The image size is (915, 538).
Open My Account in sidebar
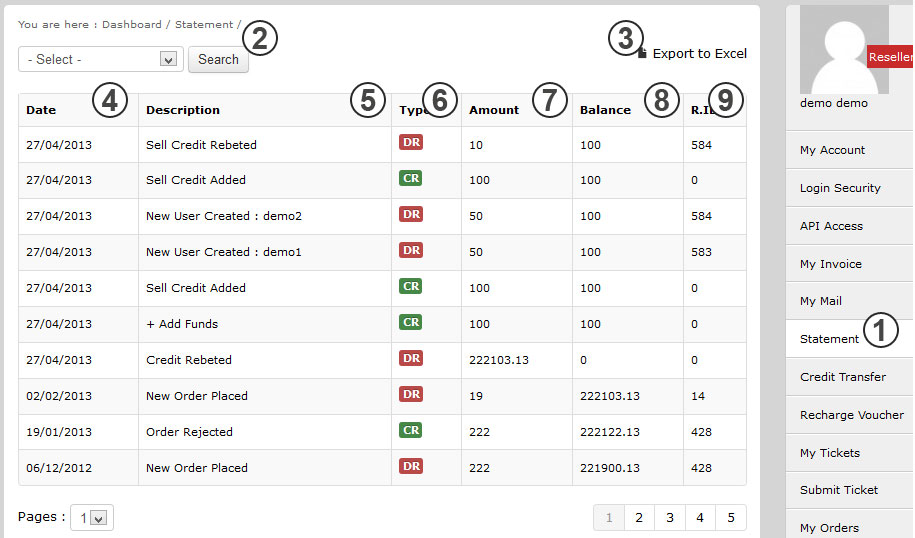pyautogui.click(x=832, y=150)
